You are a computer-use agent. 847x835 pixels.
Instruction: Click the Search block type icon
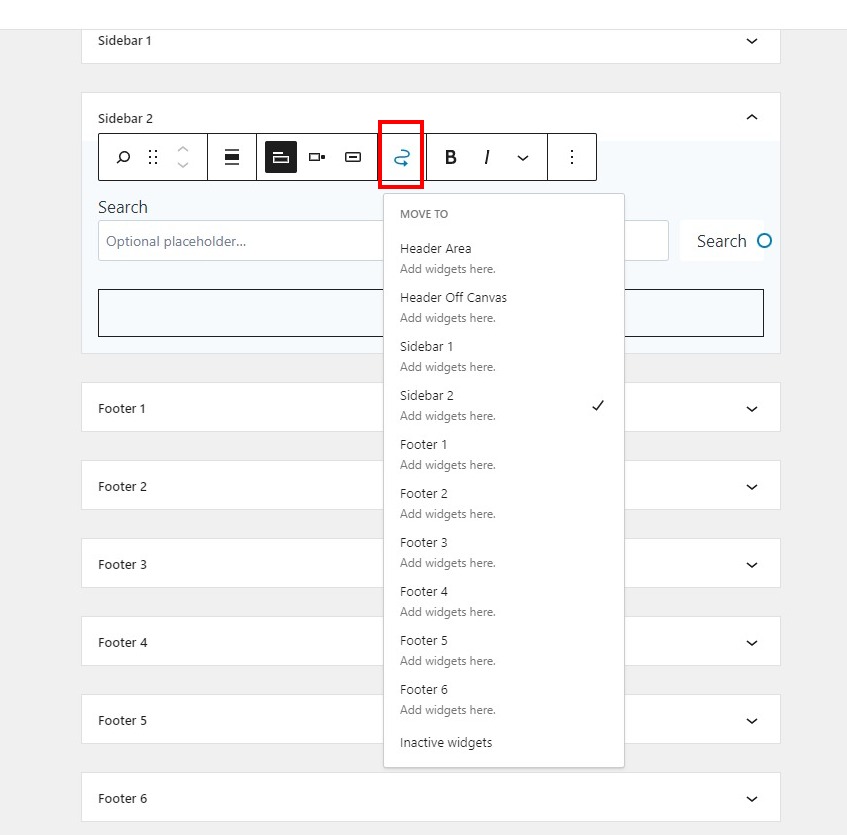[123, 157]
